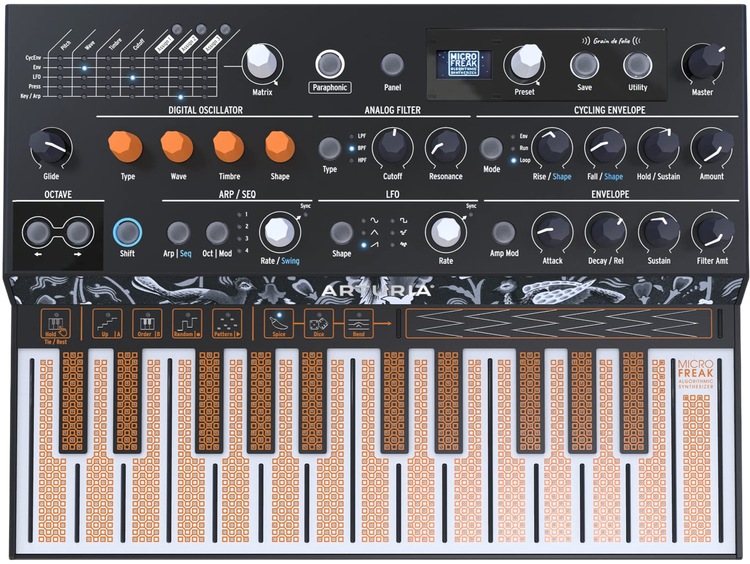
Task: Click the filter Cutoff knob
Action: [393, 147]
